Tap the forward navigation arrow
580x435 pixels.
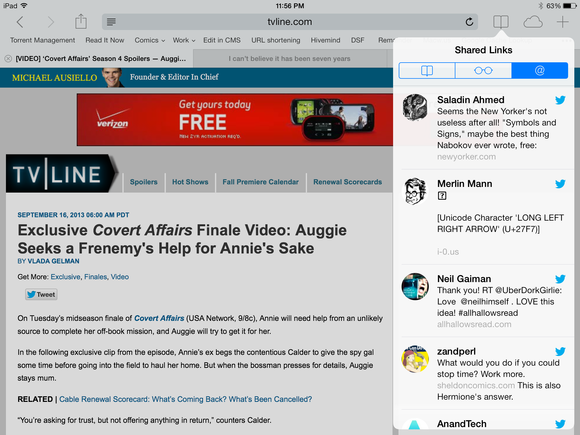click(x=50, y=22)
